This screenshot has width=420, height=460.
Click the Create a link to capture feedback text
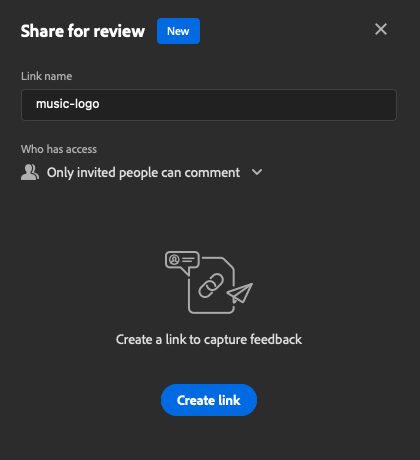coord(209,340)
